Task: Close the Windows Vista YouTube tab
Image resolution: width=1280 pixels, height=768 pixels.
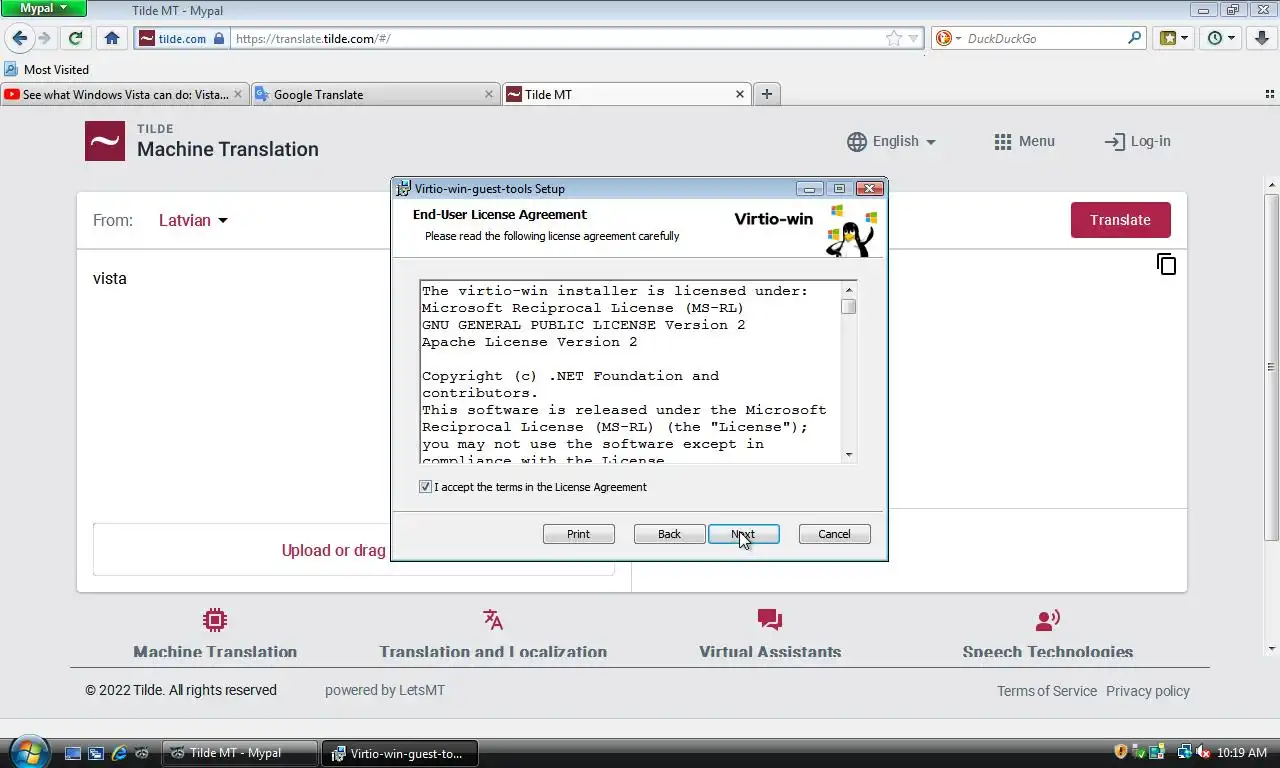Action: point(238,94)
